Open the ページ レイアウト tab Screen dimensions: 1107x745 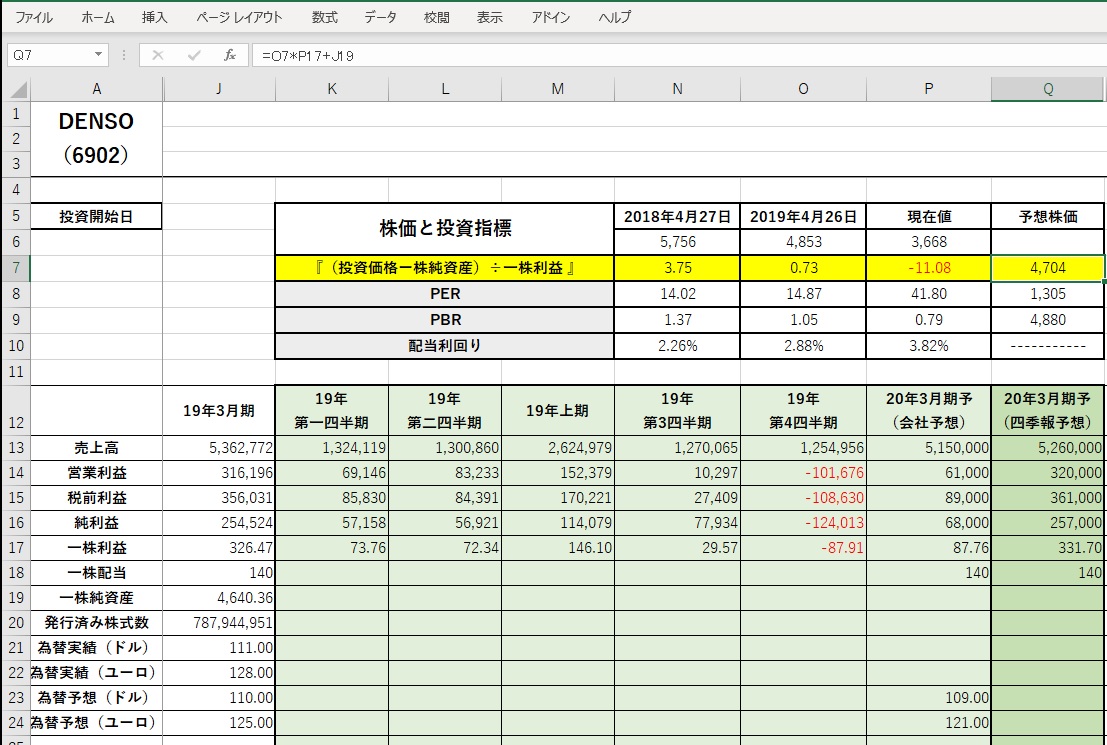click(239, 18)
